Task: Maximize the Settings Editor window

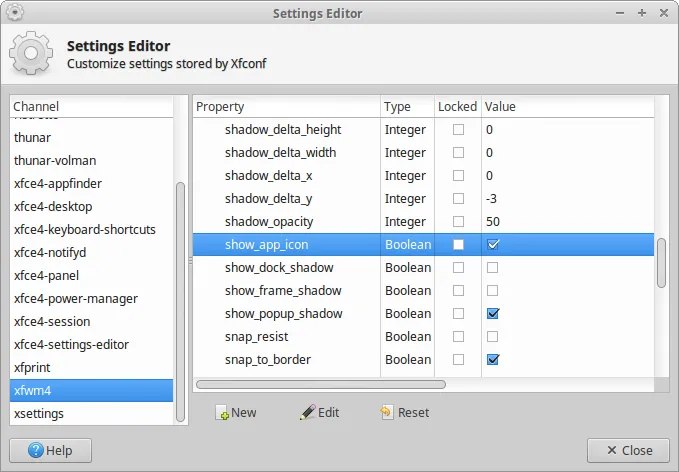Action: (642, 13)
